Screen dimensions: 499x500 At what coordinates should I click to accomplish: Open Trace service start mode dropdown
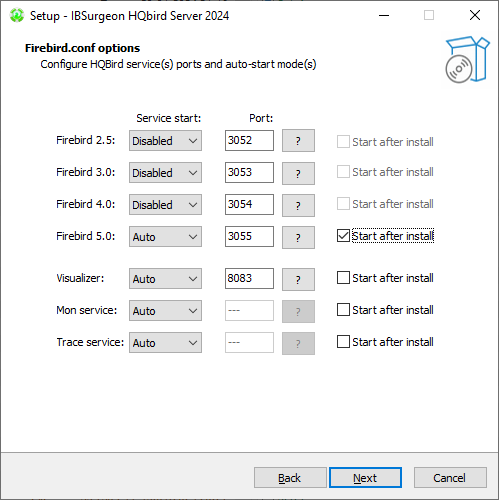(x=165, y=343)
